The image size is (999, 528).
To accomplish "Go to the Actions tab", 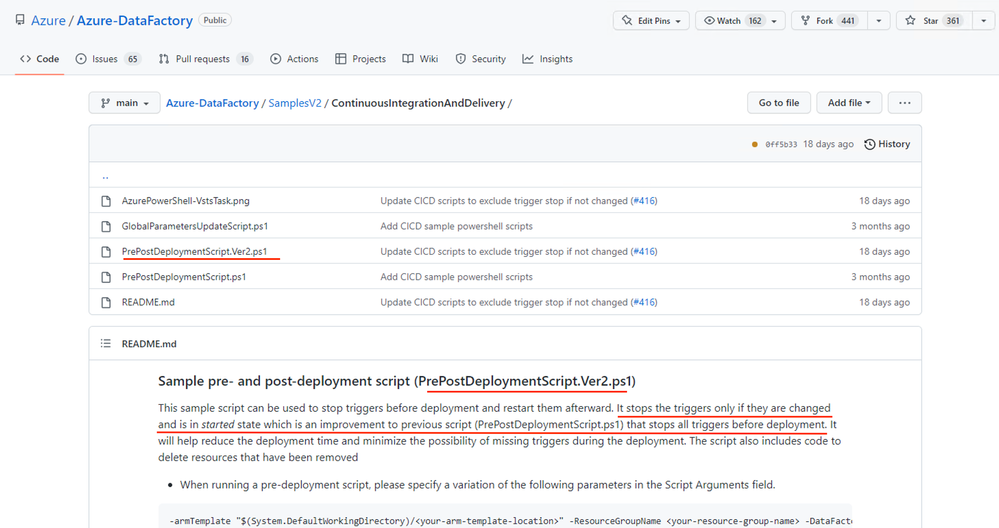I will (x=294, y=59).
